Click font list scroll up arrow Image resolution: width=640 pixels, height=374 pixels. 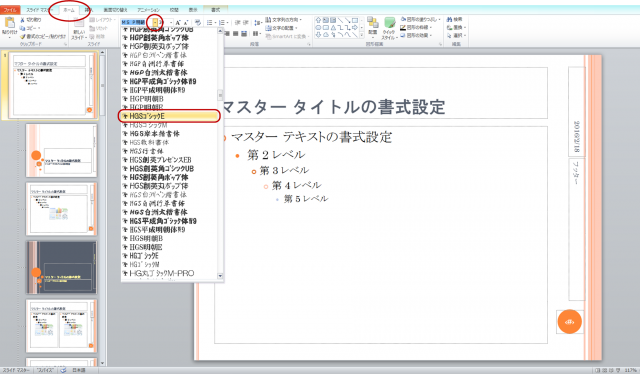220,31
